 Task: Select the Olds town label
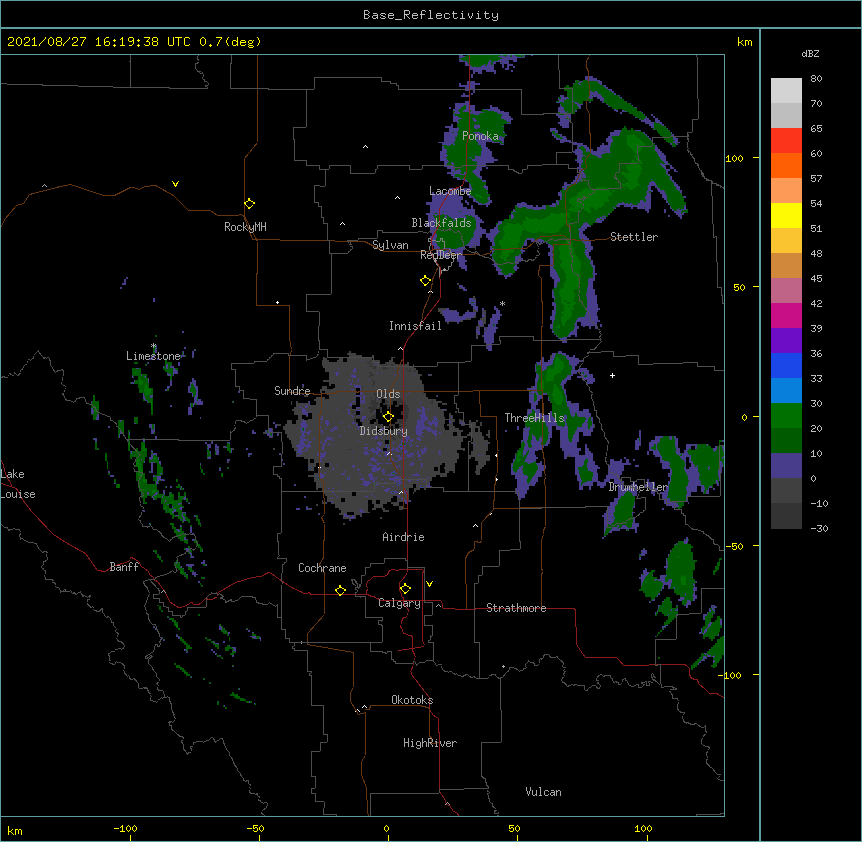coord(388,394)
